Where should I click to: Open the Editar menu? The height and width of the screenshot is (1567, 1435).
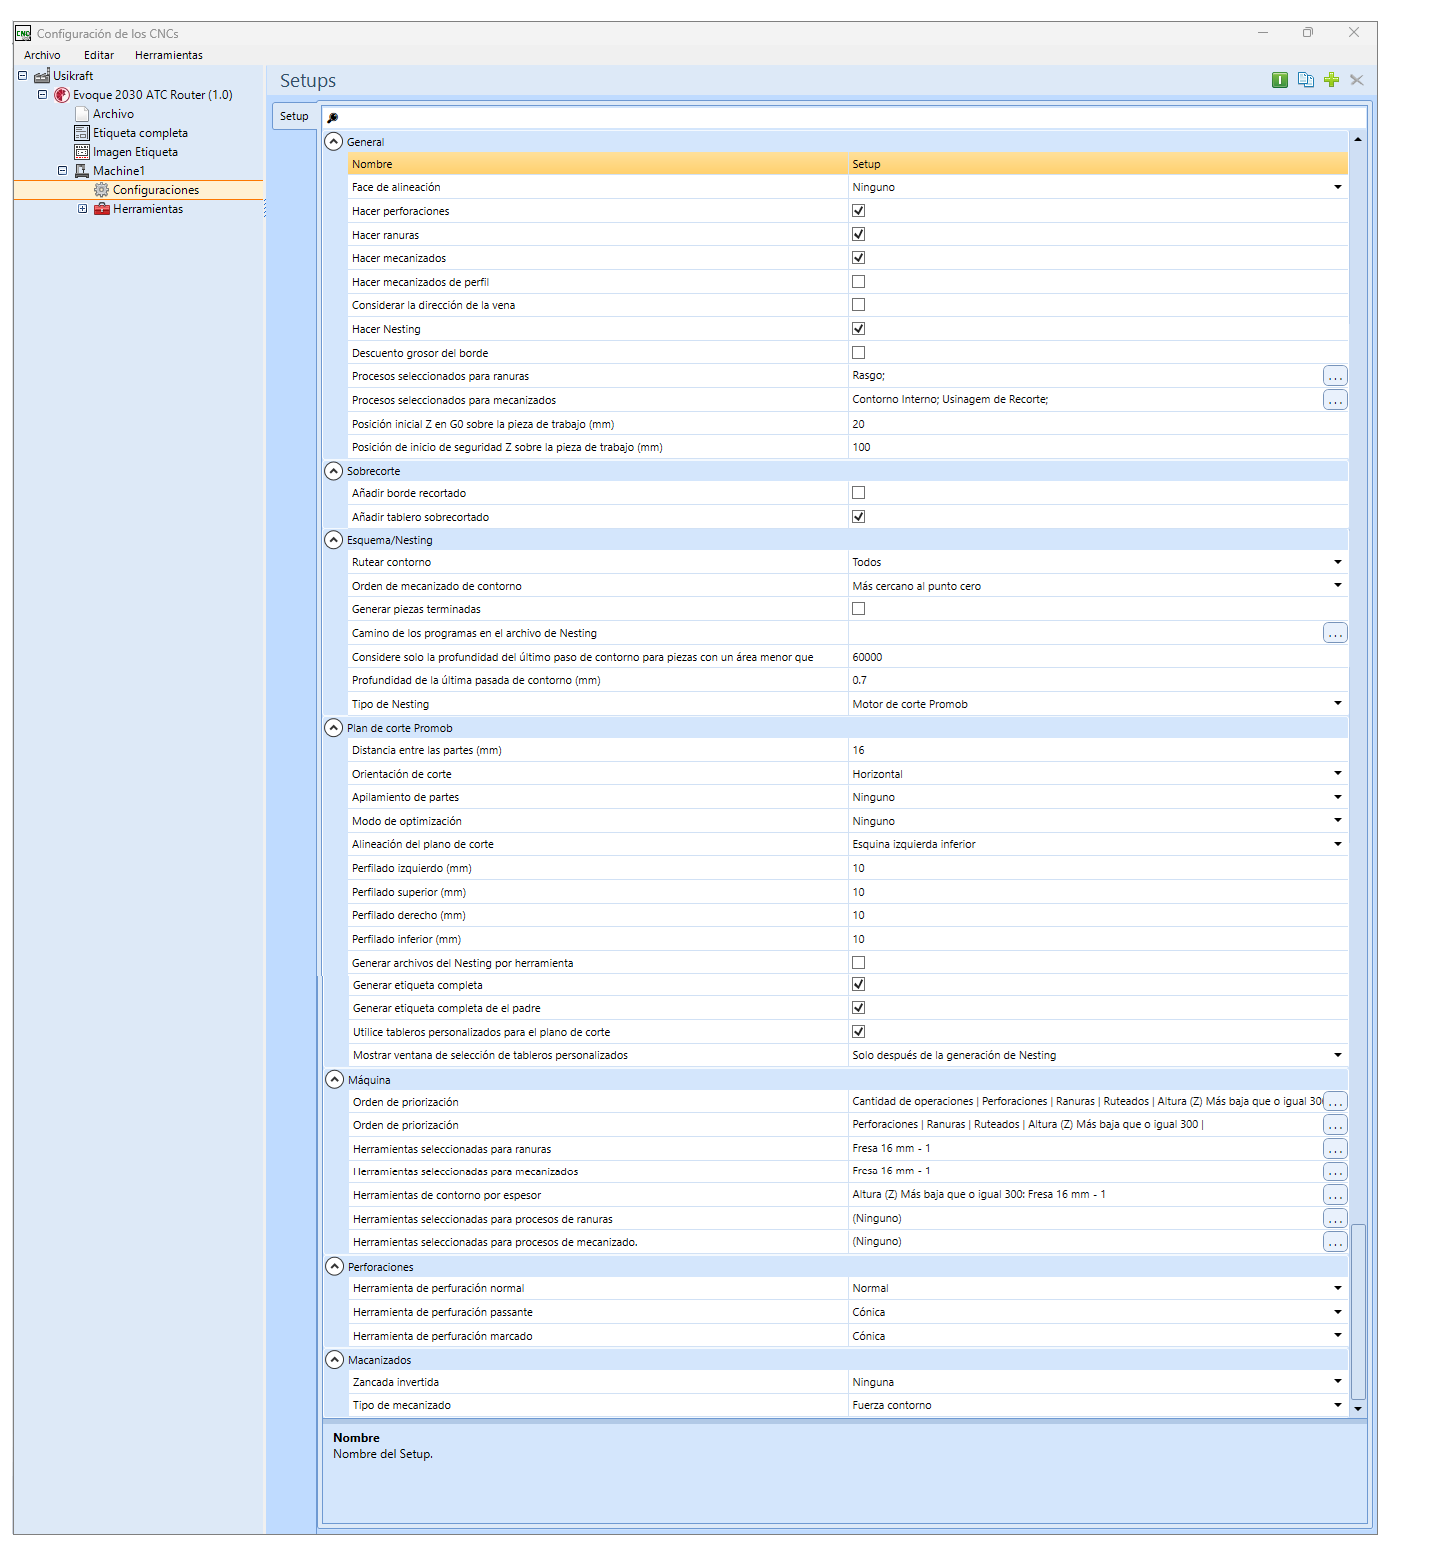click(99, 55)
